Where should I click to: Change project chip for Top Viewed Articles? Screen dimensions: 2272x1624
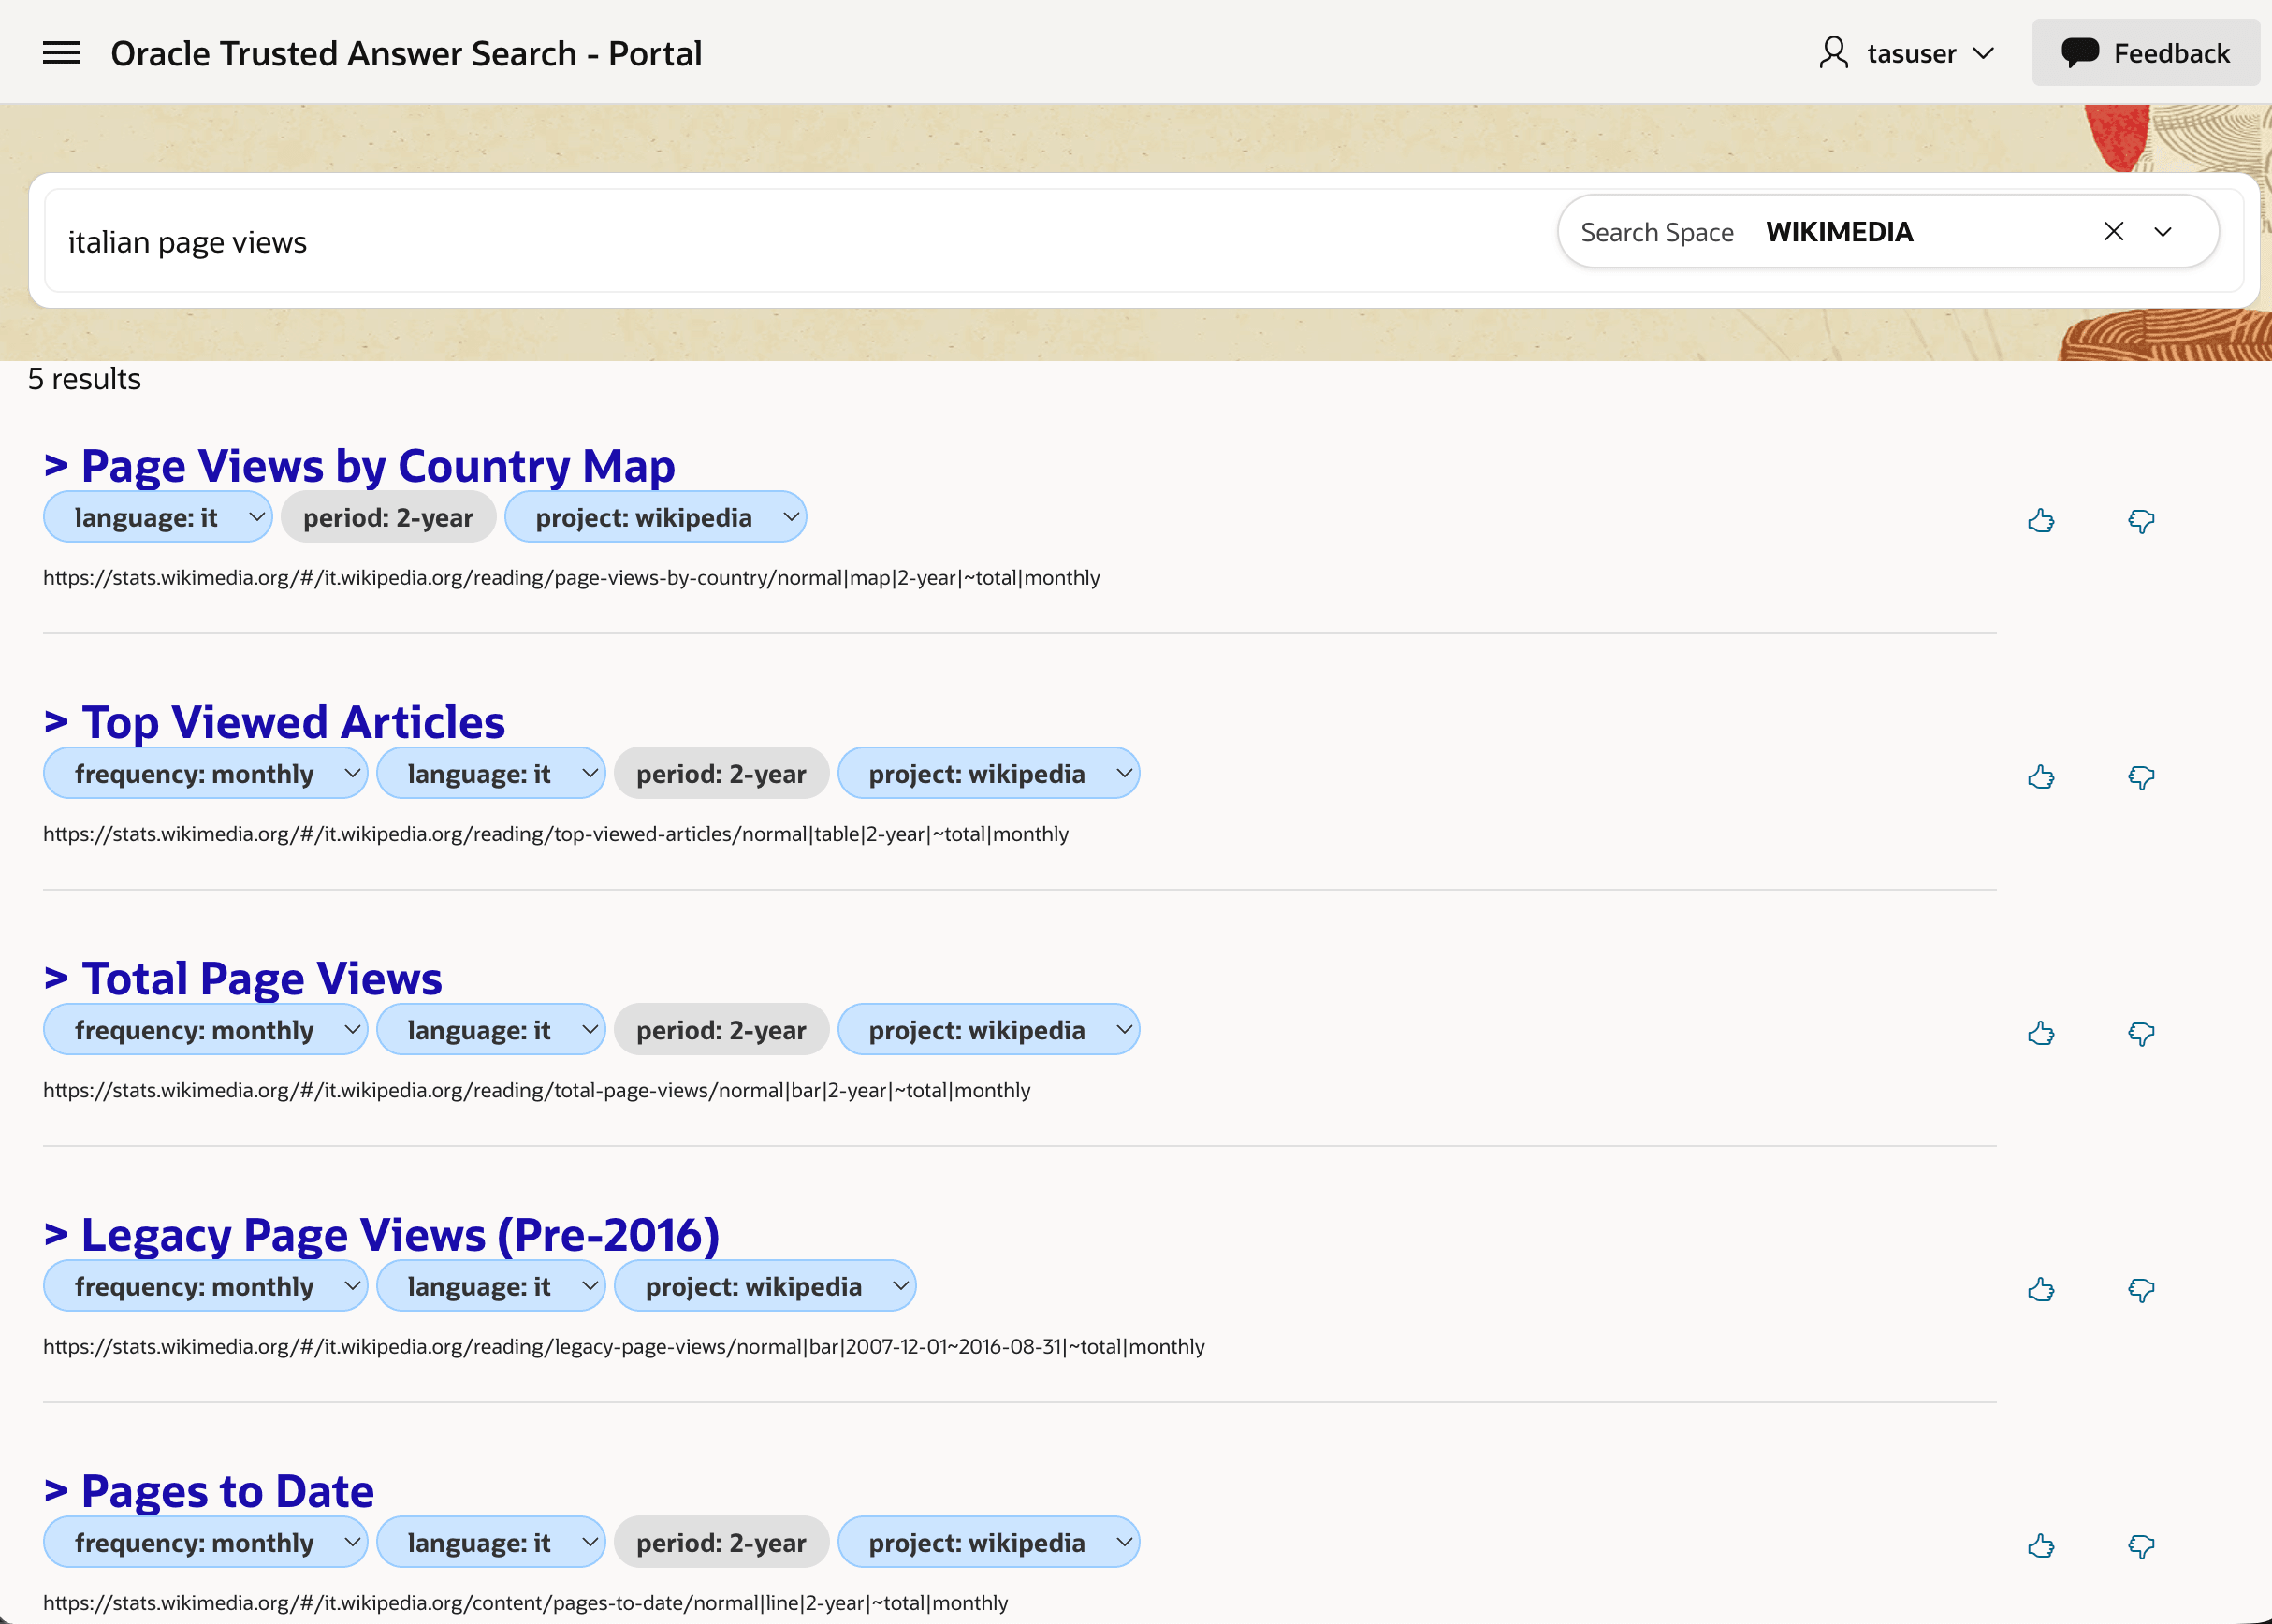point(988,773)
